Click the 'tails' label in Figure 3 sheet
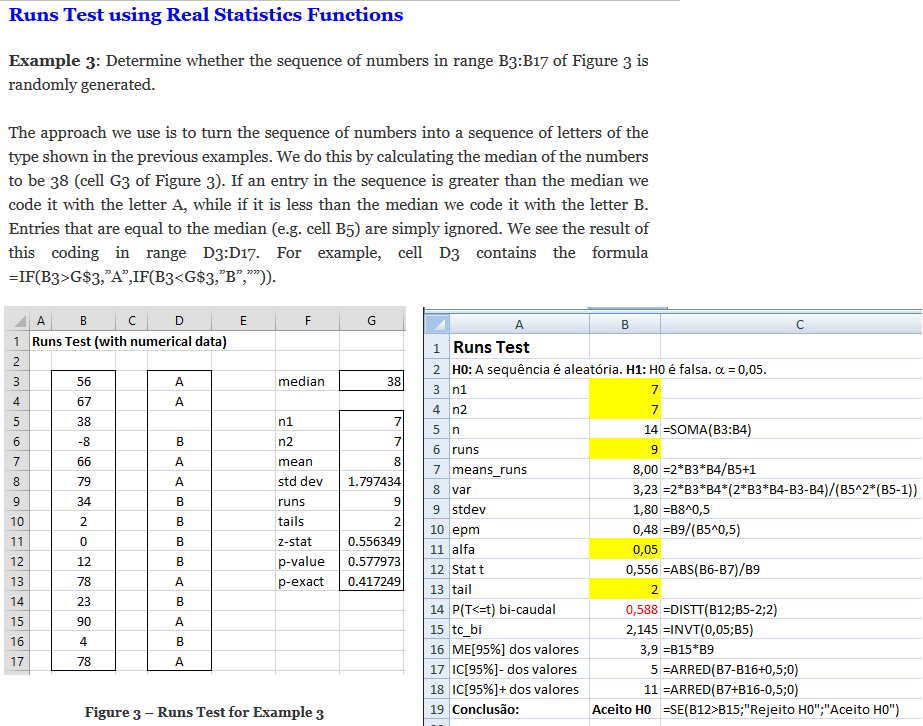The width and height of the screenshot is (923, 726). click(307, 522)
